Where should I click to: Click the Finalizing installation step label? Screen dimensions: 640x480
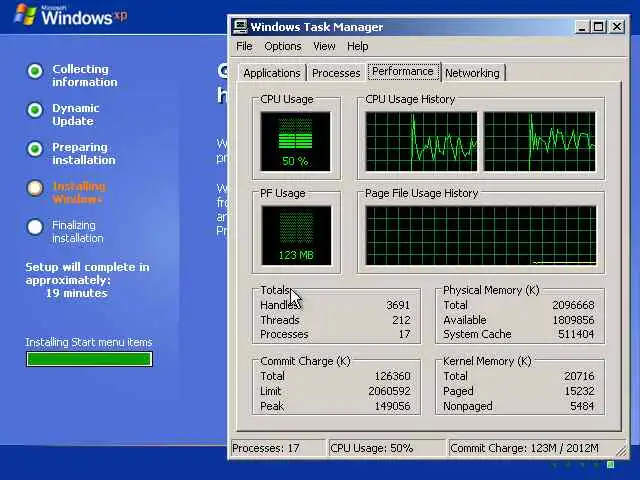coord(78,231)
